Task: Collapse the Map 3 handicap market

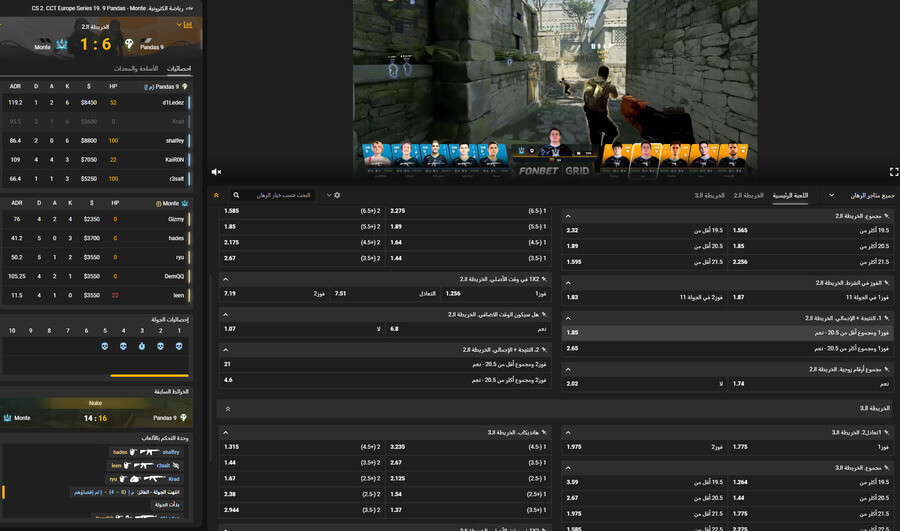Action: pyautogui.click(x=226, y=433)
